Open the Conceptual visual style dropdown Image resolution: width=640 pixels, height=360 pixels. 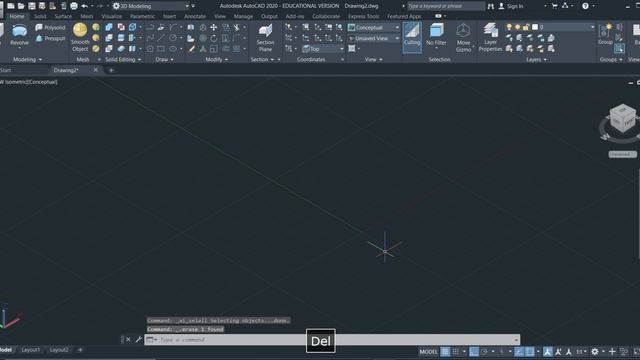(373, 27)
